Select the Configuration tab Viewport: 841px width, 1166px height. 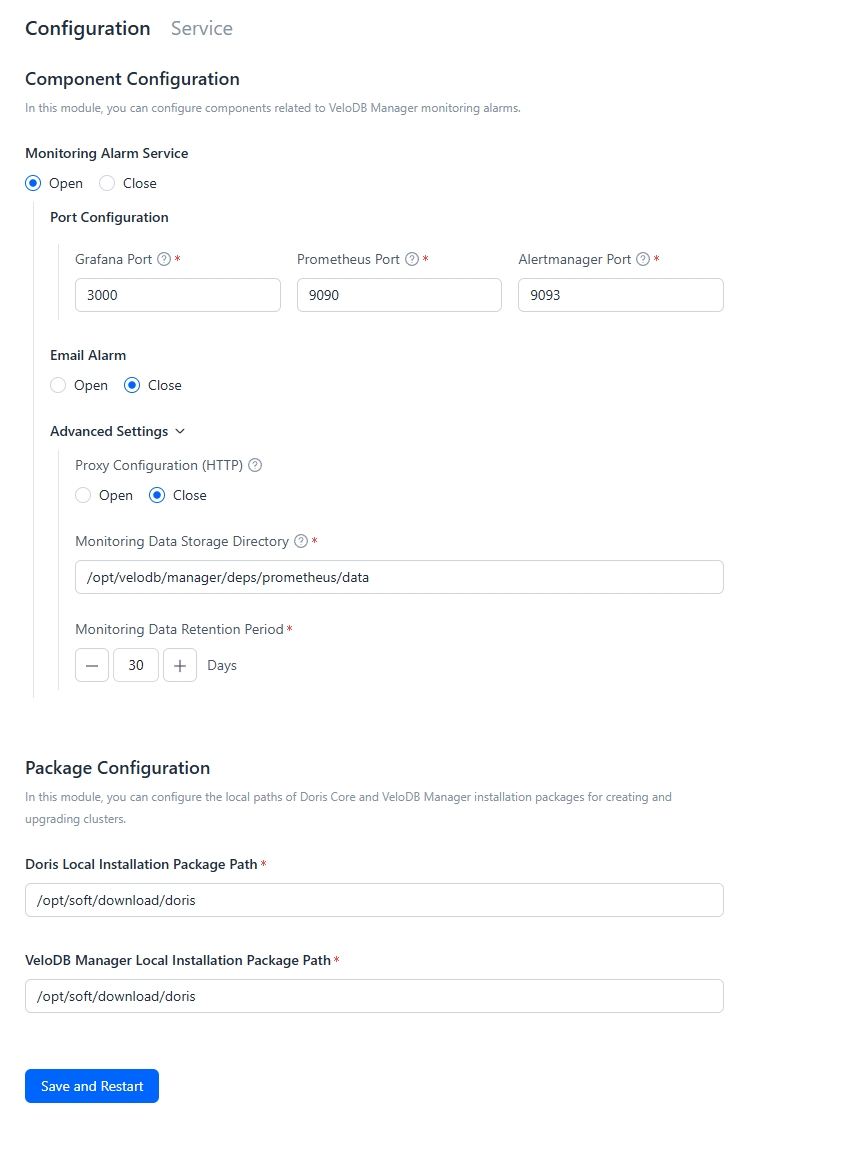click(87, 28)
